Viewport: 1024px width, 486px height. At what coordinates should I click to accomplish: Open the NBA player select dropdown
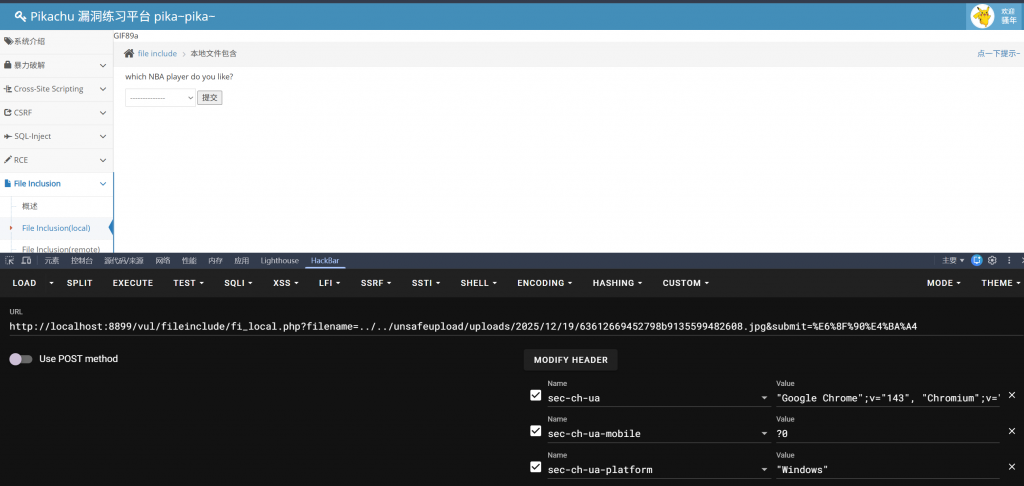[160, 98]
